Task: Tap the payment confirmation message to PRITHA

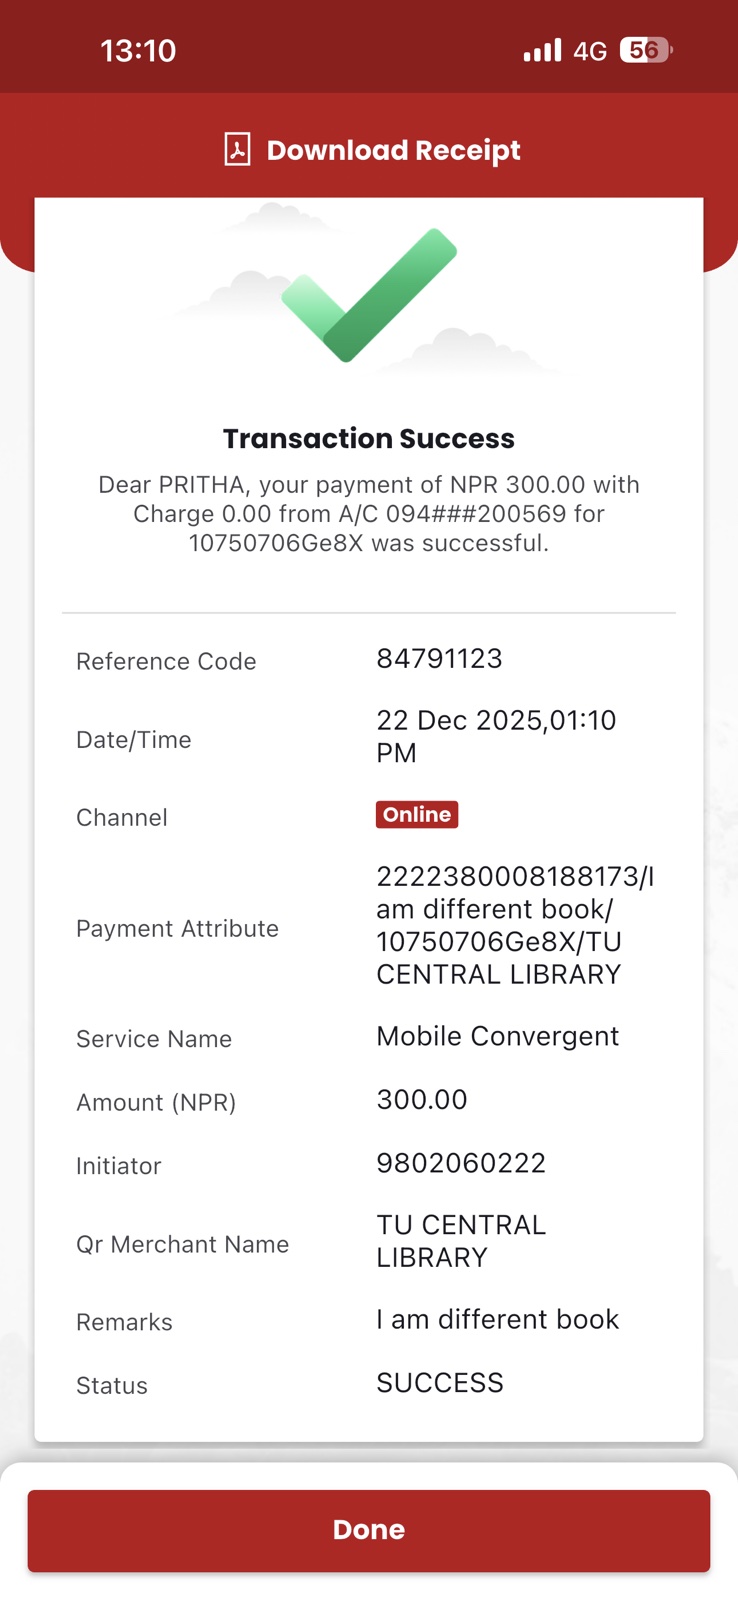Action: click(369, 514)
